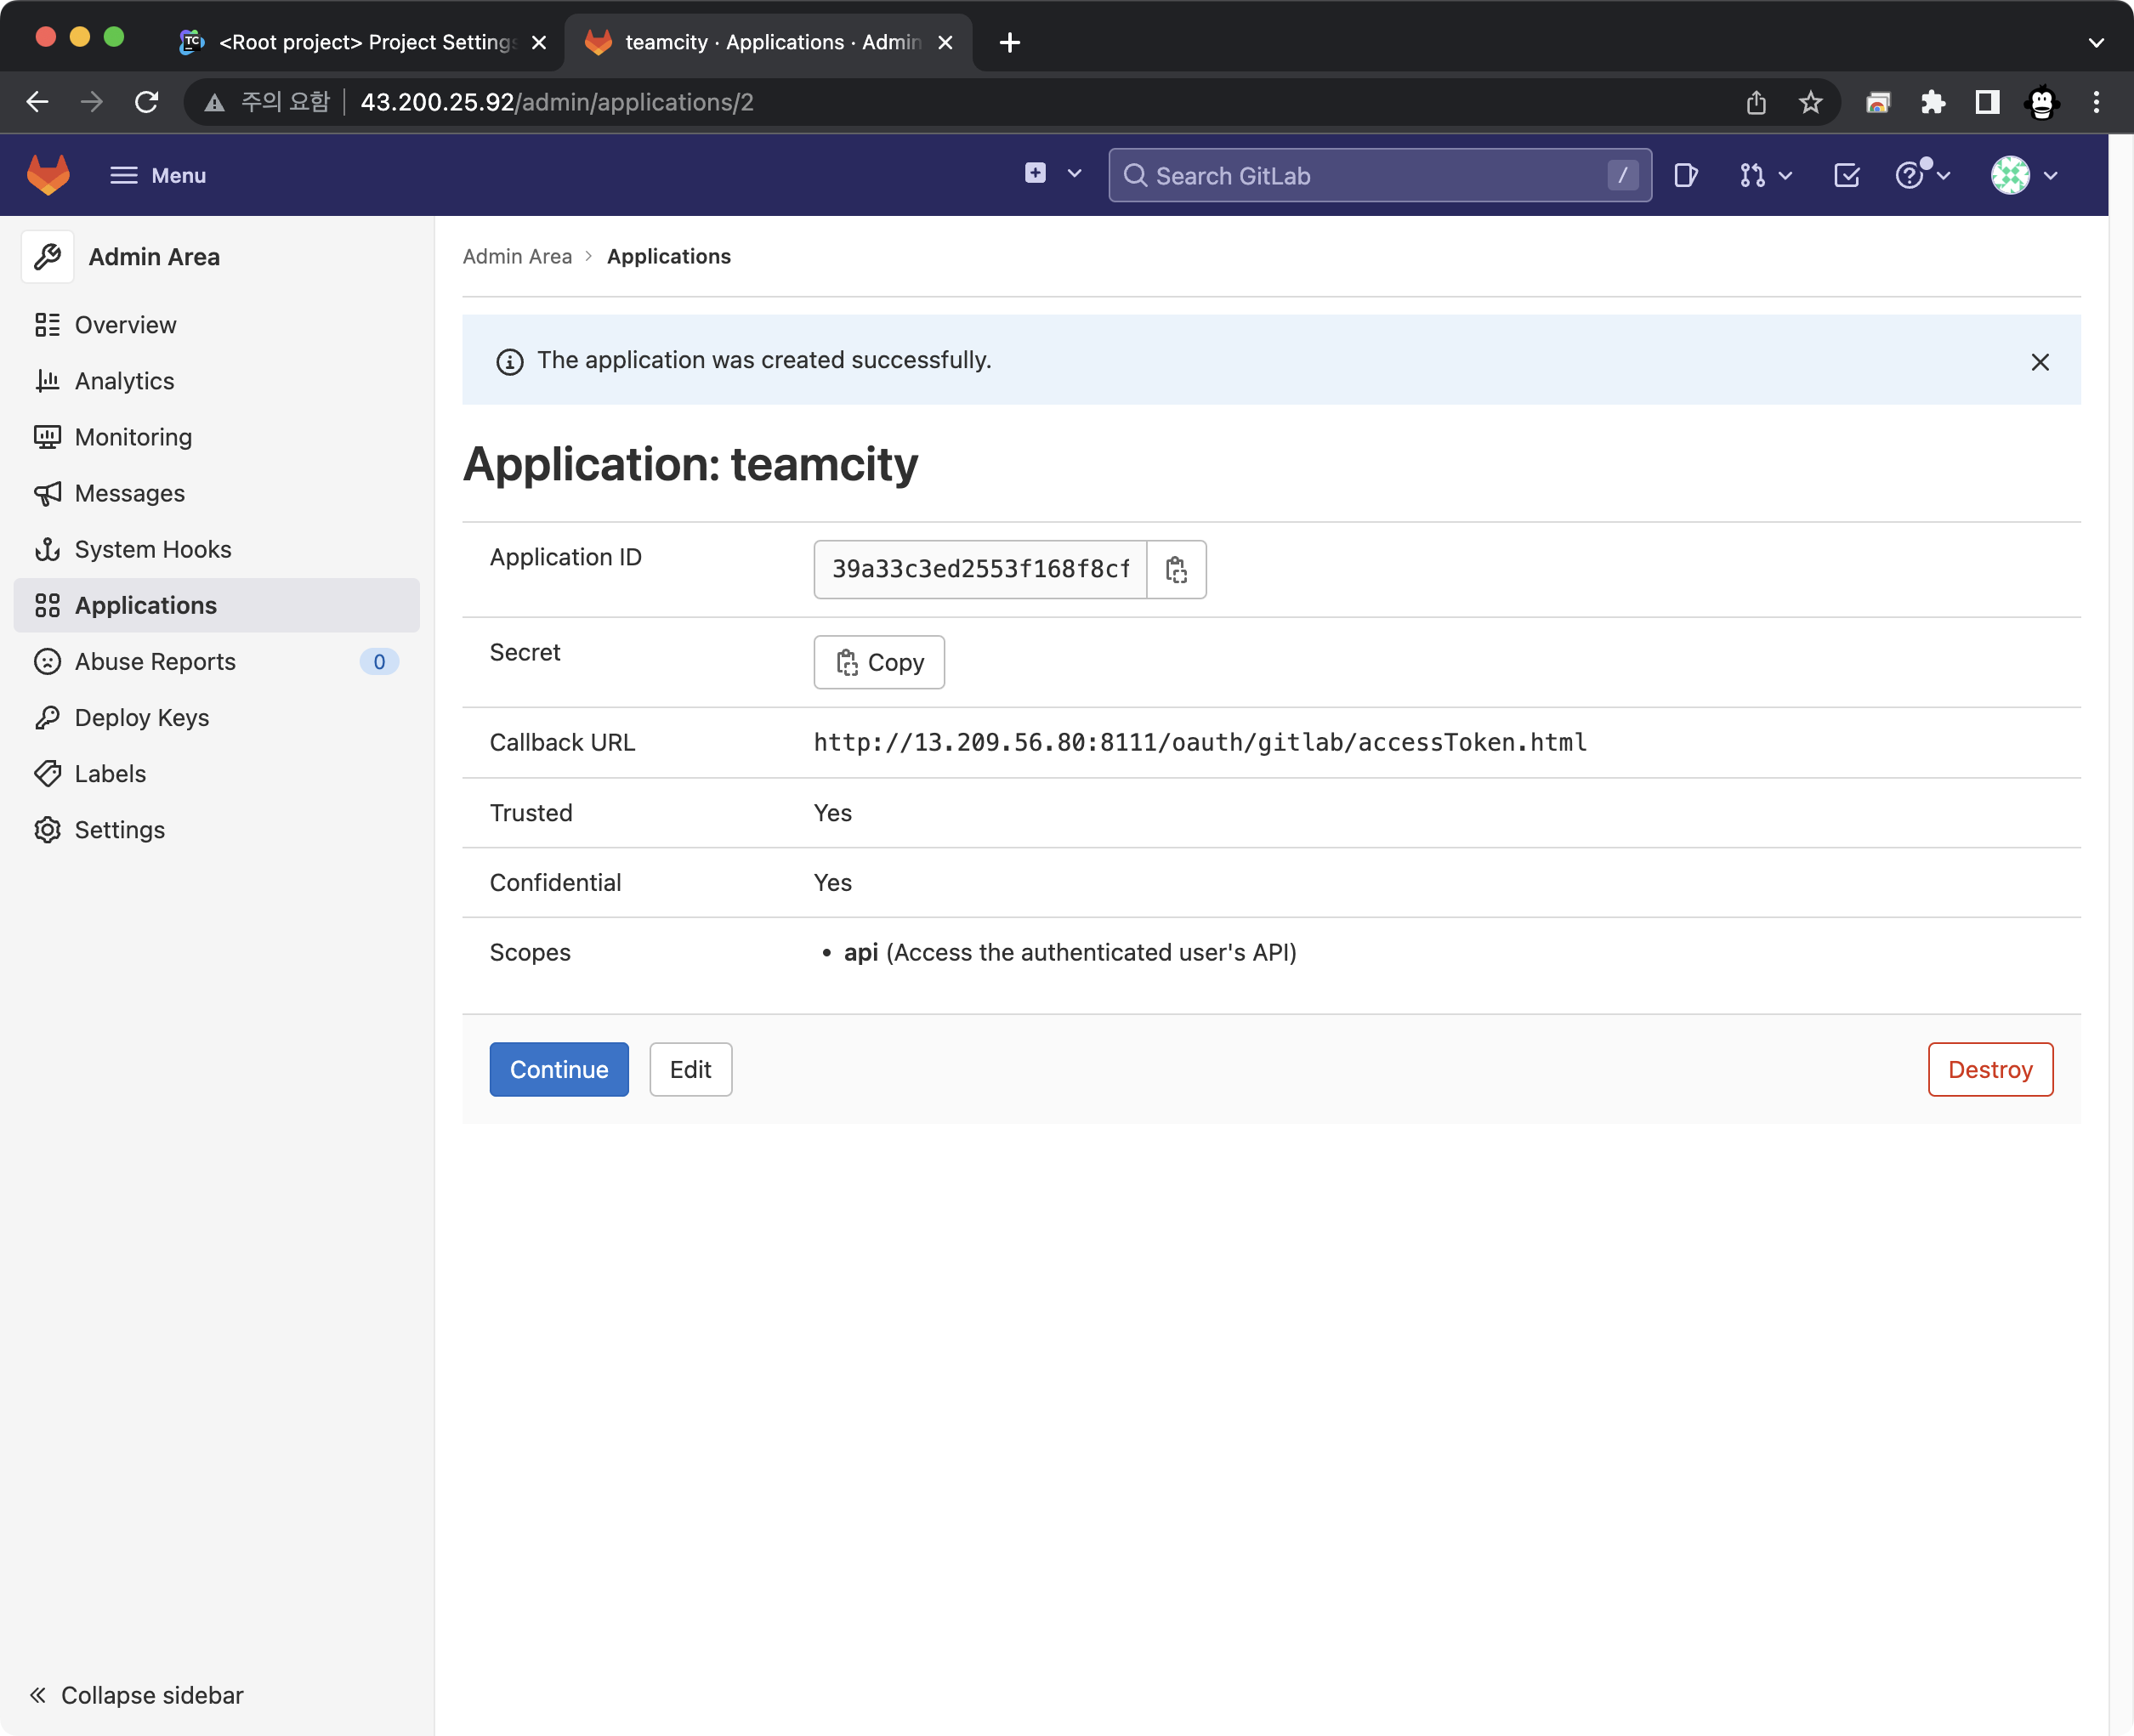
Task: Open System Hooks in the sidebar
Action: [x=217, y=549]
